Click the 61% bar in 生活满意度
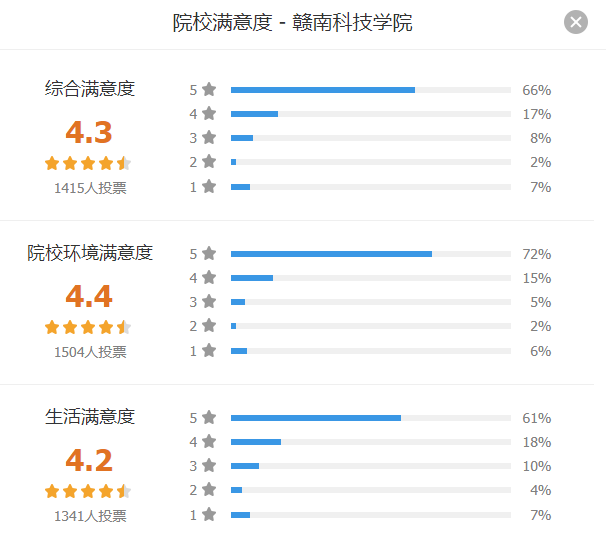The height and width of the screenshot is (546, 606). 371,418
